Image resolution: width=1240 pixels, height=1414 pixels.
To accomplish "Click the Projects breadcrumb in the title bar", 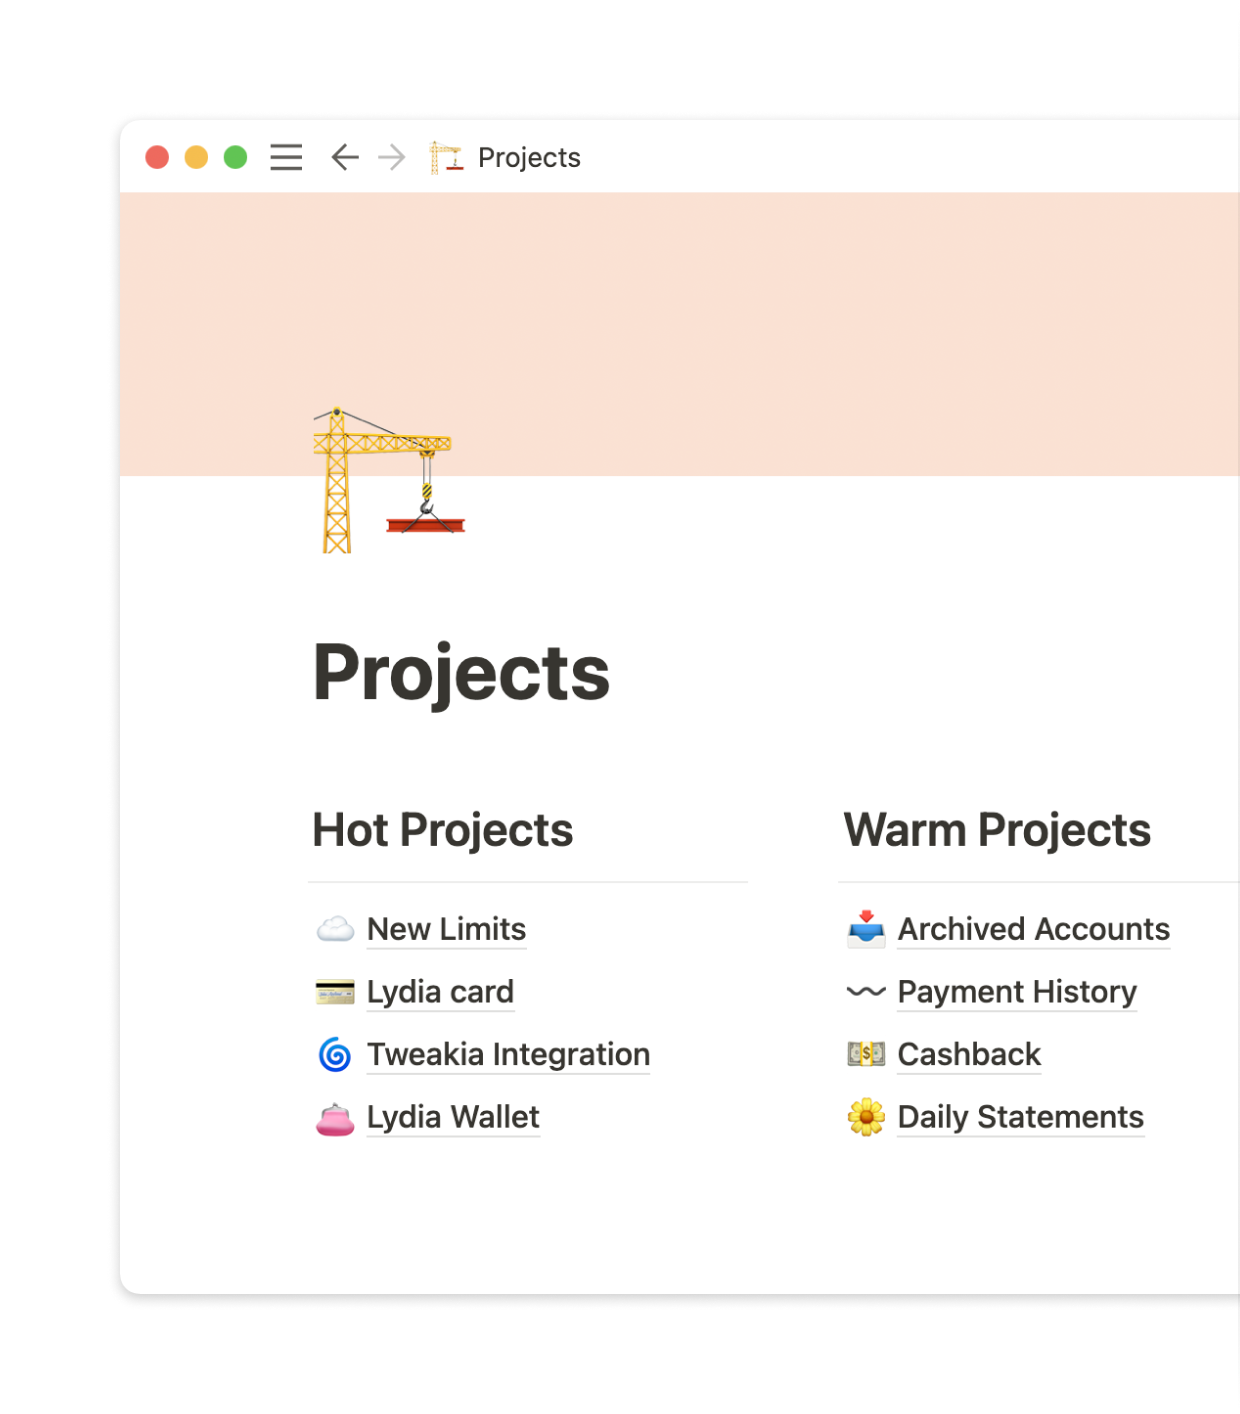I will [x=529, y=158].
